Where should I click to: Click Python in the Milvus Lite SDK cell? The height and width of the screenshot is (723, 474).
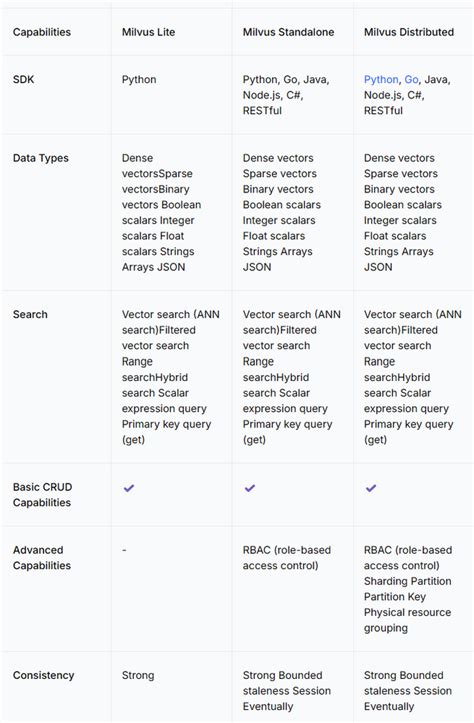pyautogui.click(x=139, y=80)
